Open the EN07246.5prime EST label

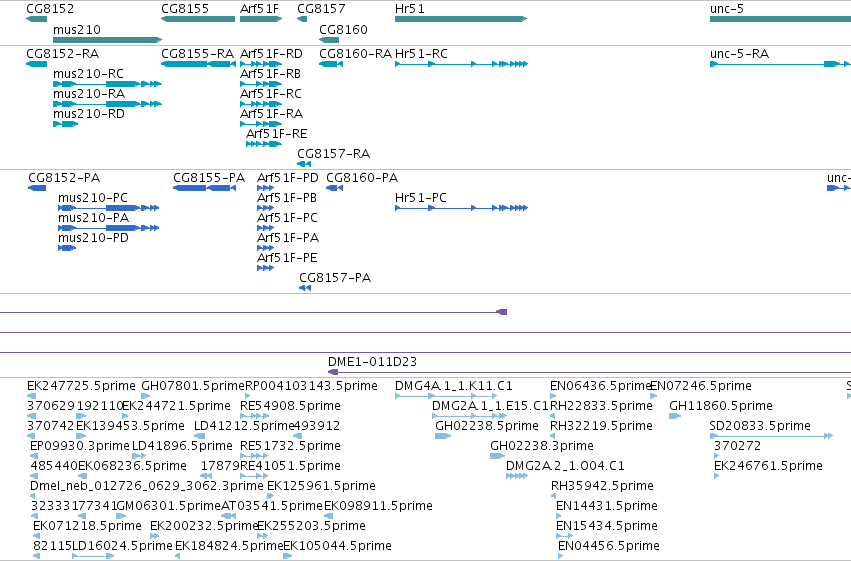[701, 386]
